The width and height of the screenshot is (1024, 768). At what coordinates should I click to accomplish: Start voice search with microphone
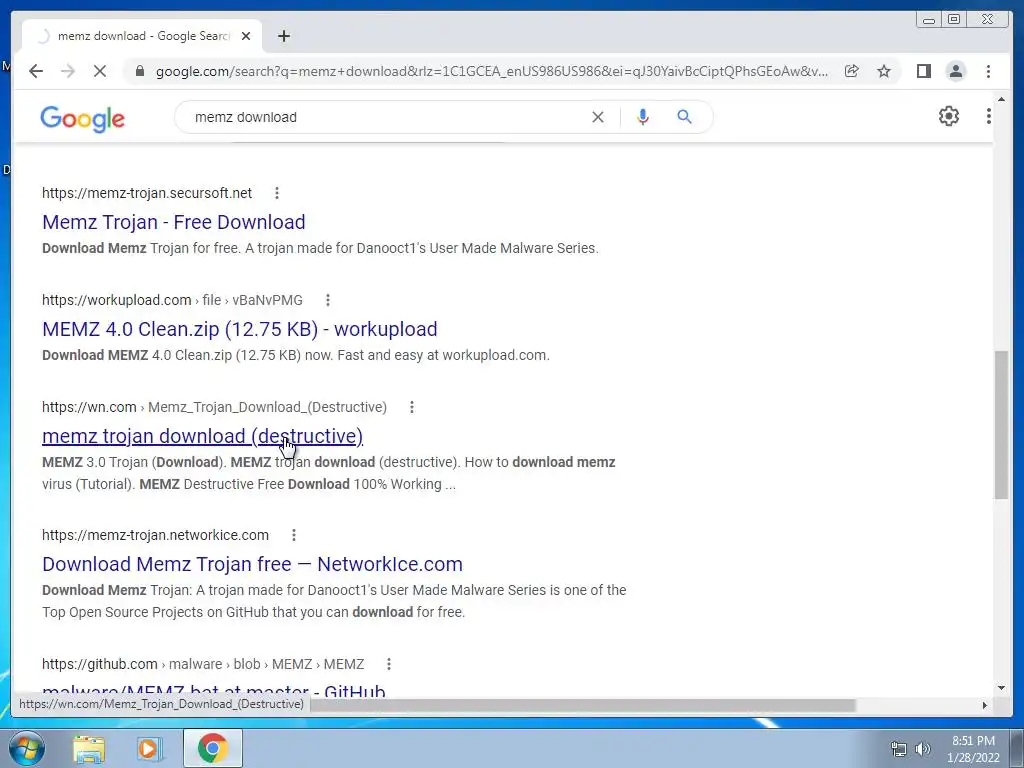pos(643,117)
